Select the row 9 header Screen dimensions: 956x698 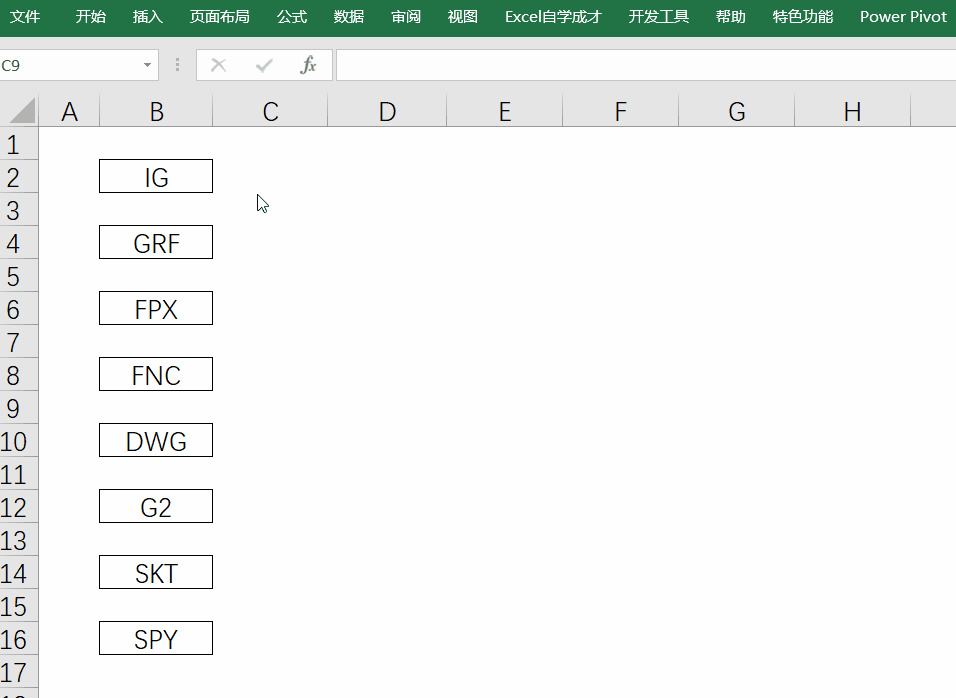click(14, 408)
